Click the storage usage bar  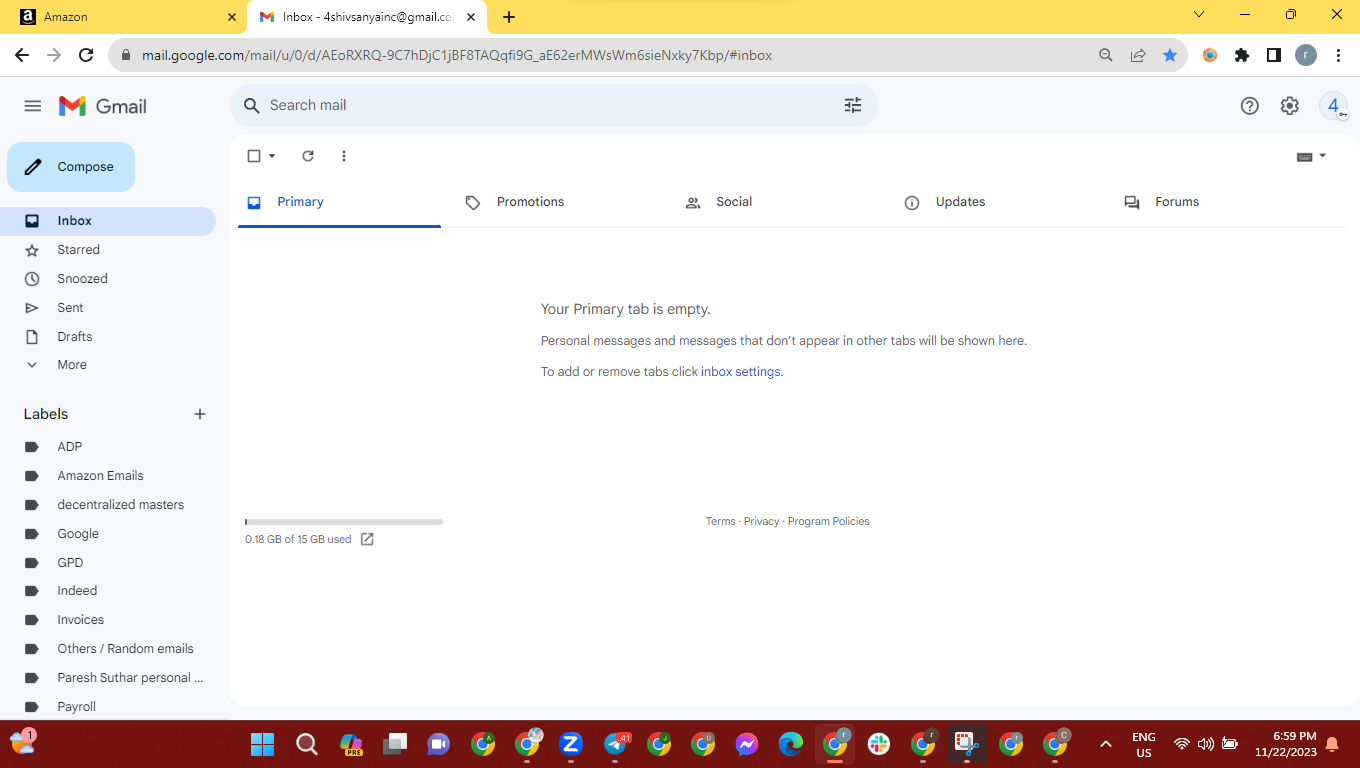coord(344,522)
